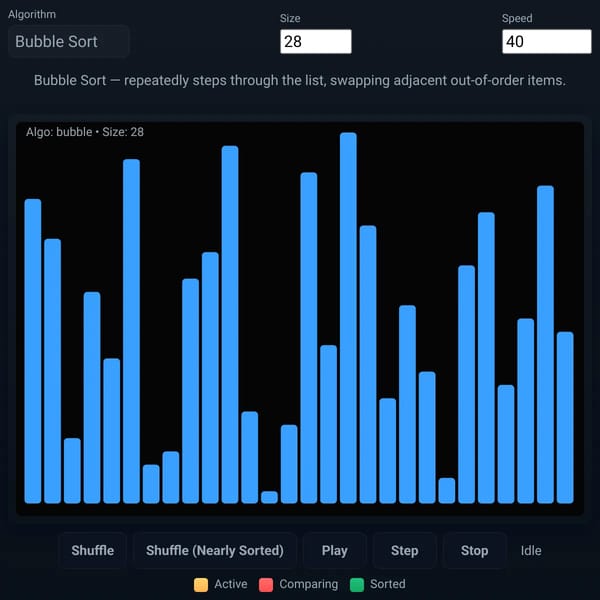
Task: Click the Bubble Sort description sentence
Action: (300, 81)
